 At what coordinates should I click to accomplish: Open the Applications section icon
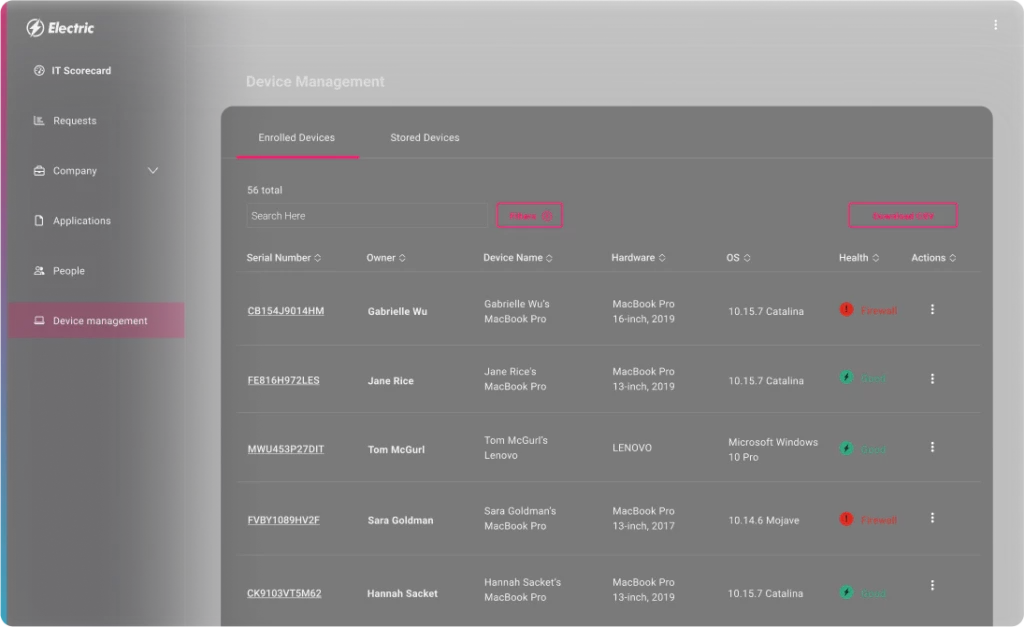38,220
